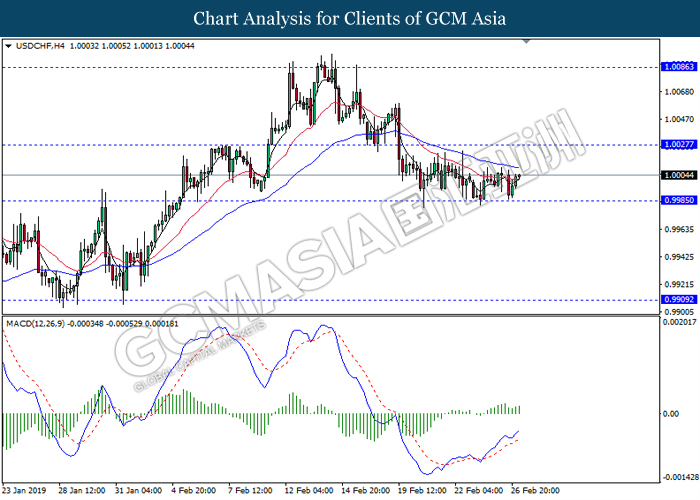The height and width of the screenshot is (500, 700).
Task: Click the 0.00 MACD zero level label
Action: click(671, 414)
